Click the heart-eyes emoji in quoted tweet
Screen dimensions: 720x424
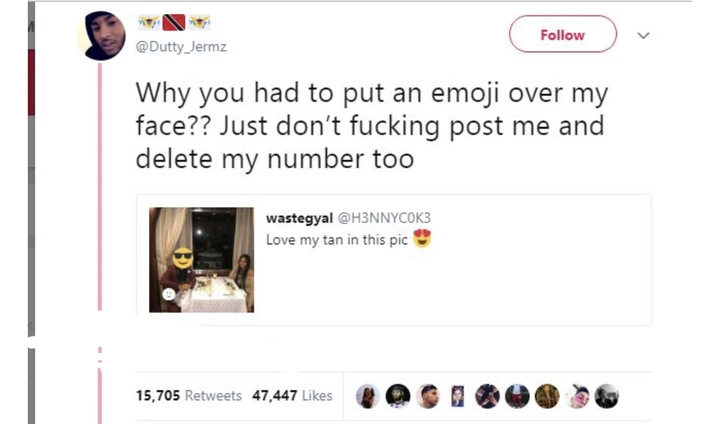tap(422, 239)
